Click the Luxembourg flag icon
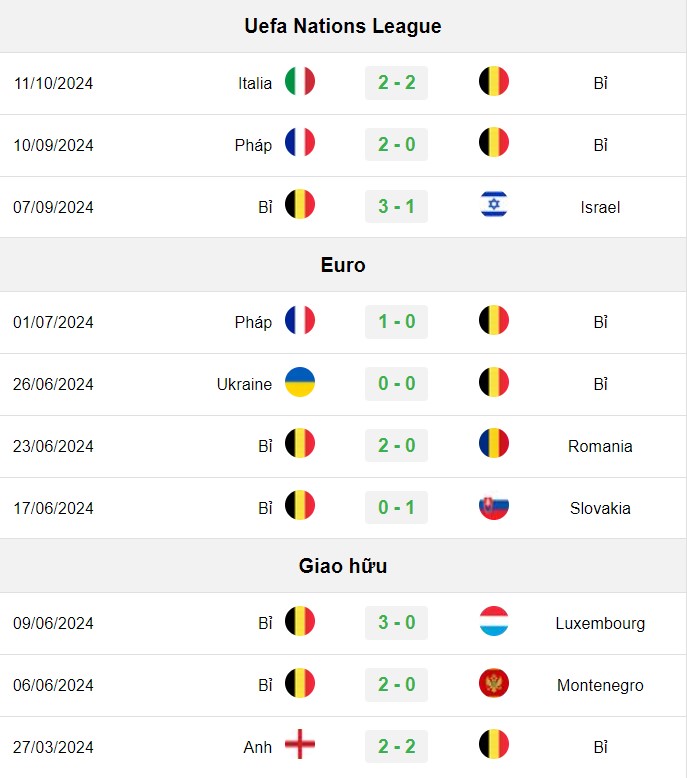687x778 pixels. tap(494, 621)
